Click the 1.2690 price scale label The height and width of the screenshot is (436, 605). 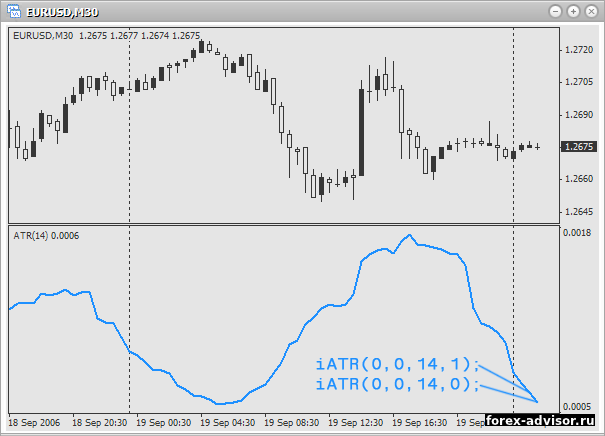pyautogui.click(x=579, y=115)
